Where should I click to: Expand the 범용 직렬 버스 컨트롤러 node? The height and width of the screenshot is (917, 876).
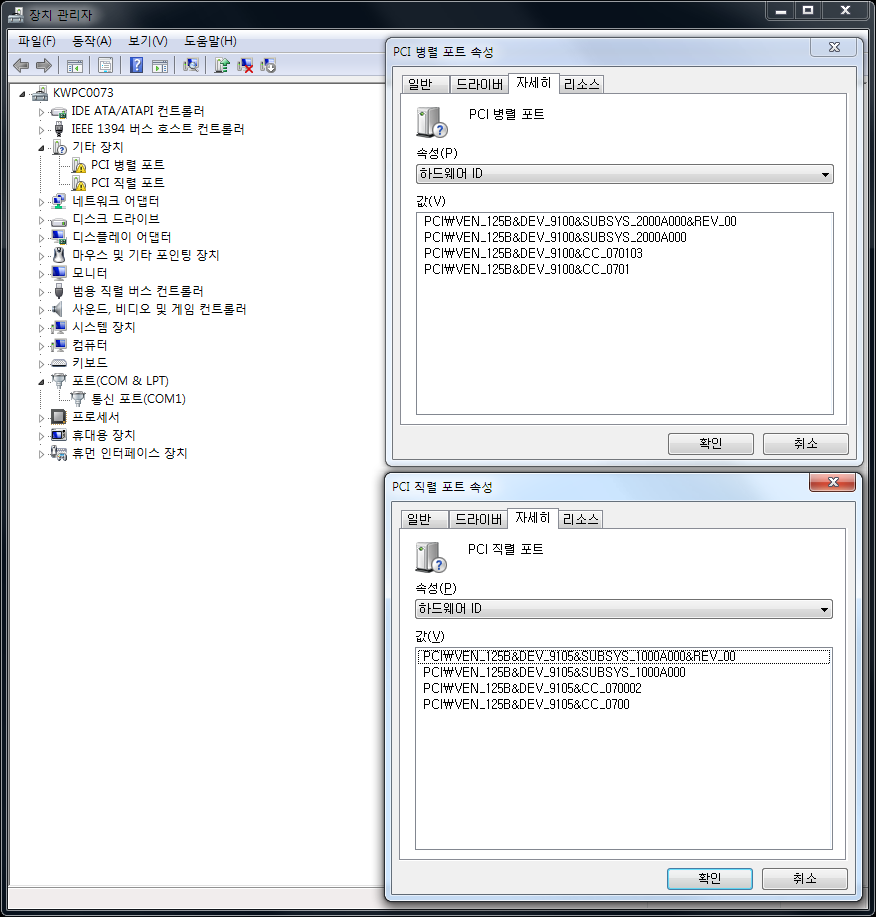[41, 292]
